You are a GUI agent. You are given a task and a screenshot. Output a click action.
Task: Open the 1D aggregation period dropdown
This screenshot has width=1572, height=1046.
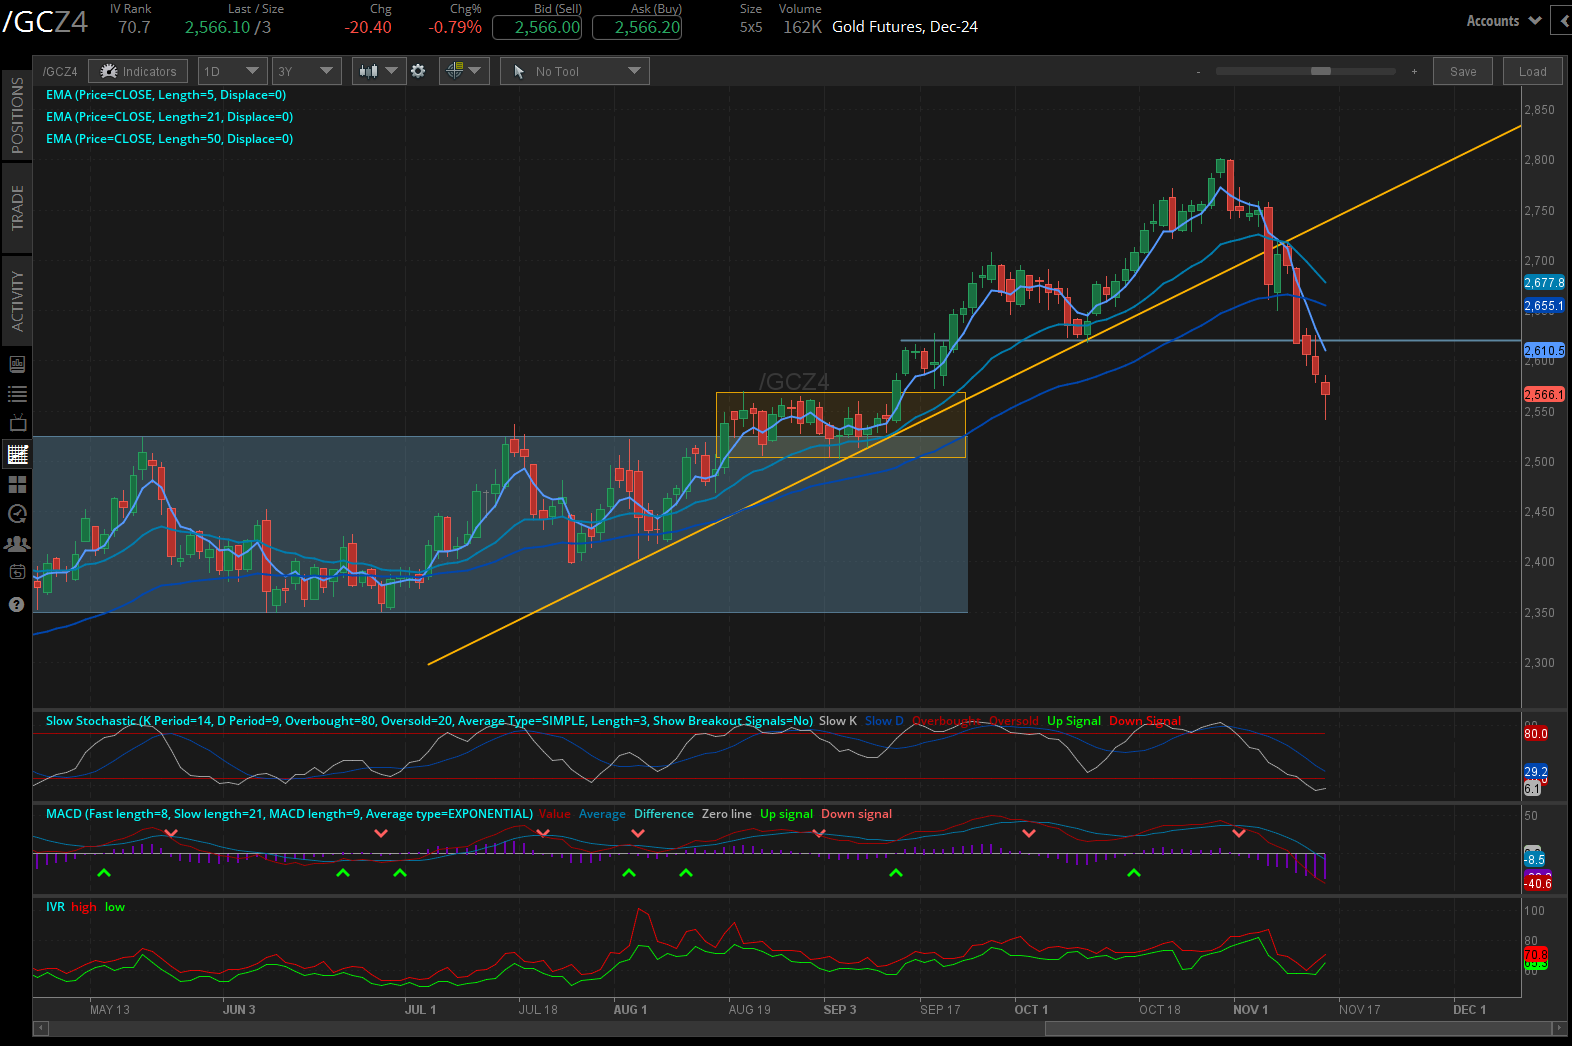coord(232,71)
